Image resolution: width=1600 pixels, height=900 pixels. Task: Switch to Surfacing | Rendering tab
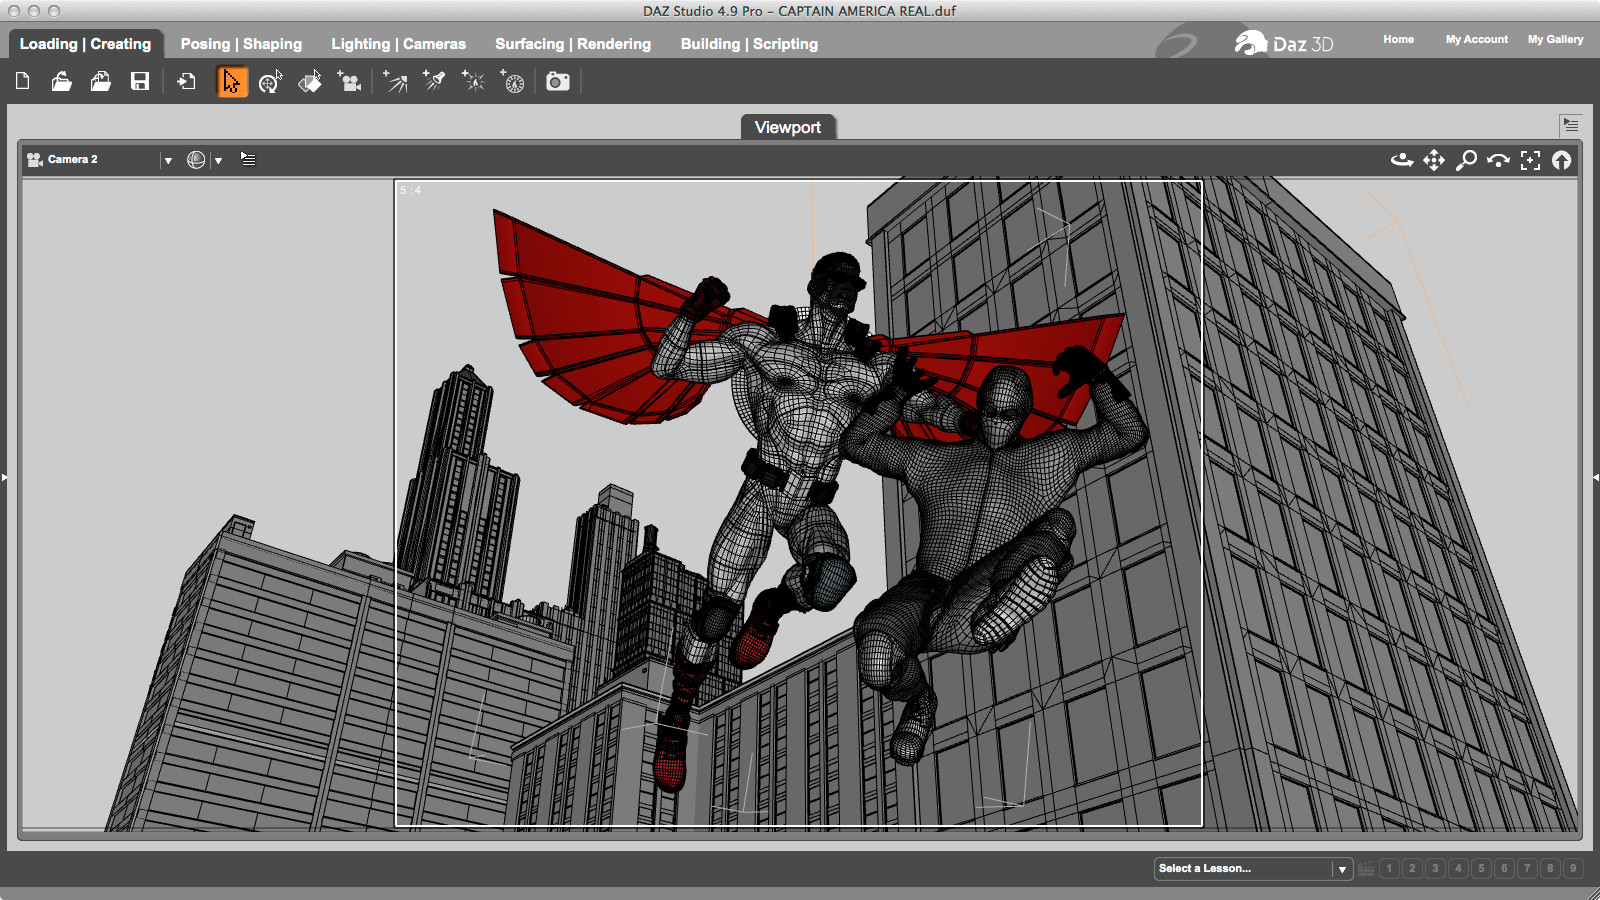tap(573, 44)
